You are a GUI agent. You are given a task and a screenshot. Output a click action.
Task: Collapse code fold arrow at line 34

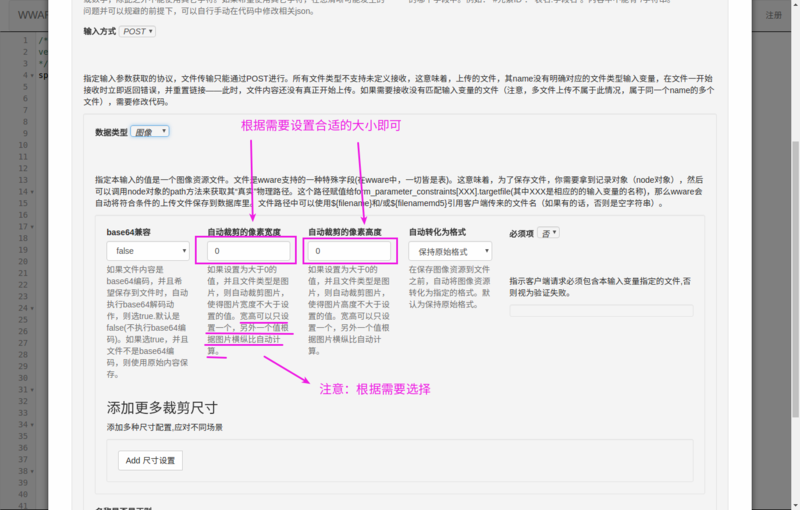(32, 424)
